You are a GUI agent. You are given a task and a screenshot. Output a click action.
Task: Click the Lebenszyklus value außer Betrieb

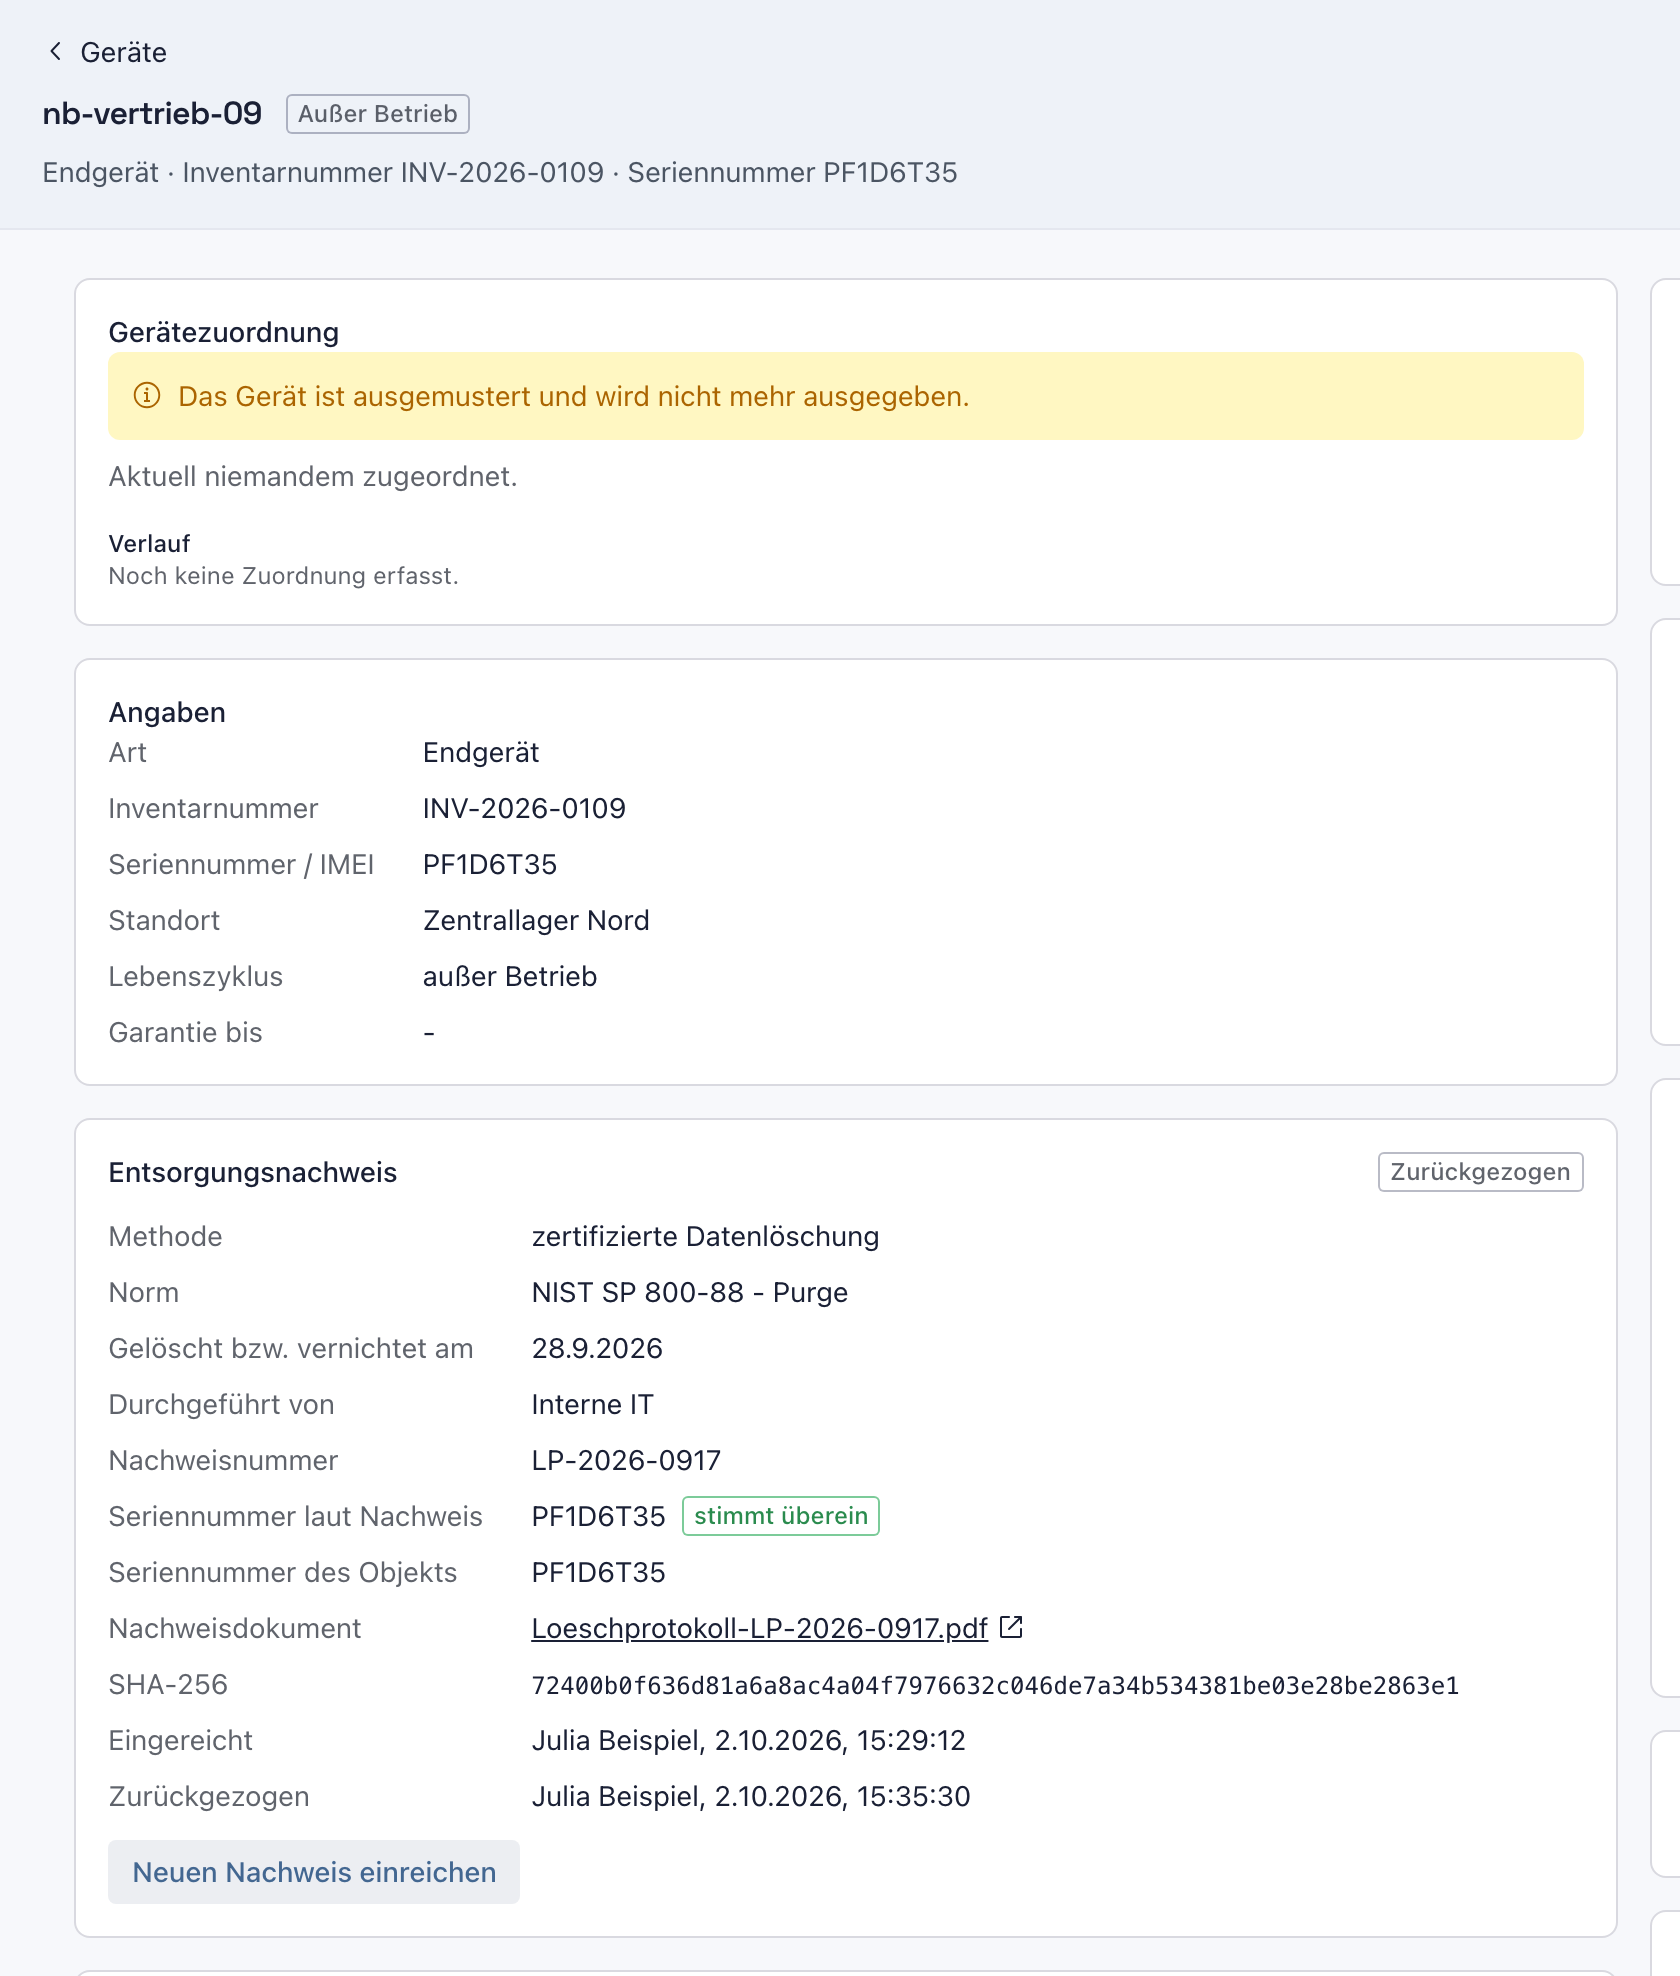point(510,976)
